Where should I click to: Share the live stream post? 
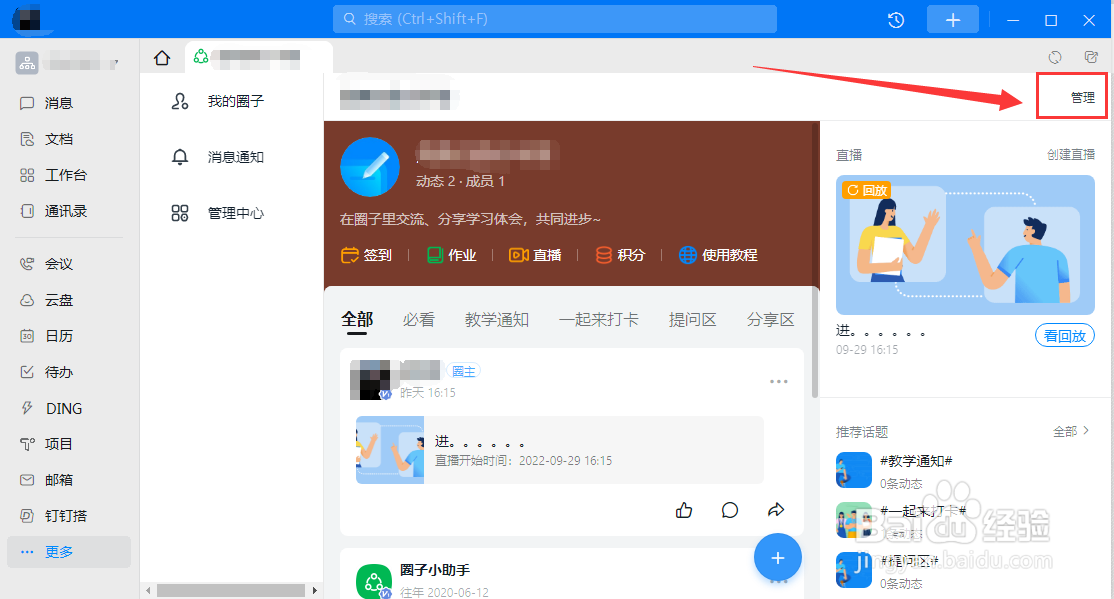777,510
